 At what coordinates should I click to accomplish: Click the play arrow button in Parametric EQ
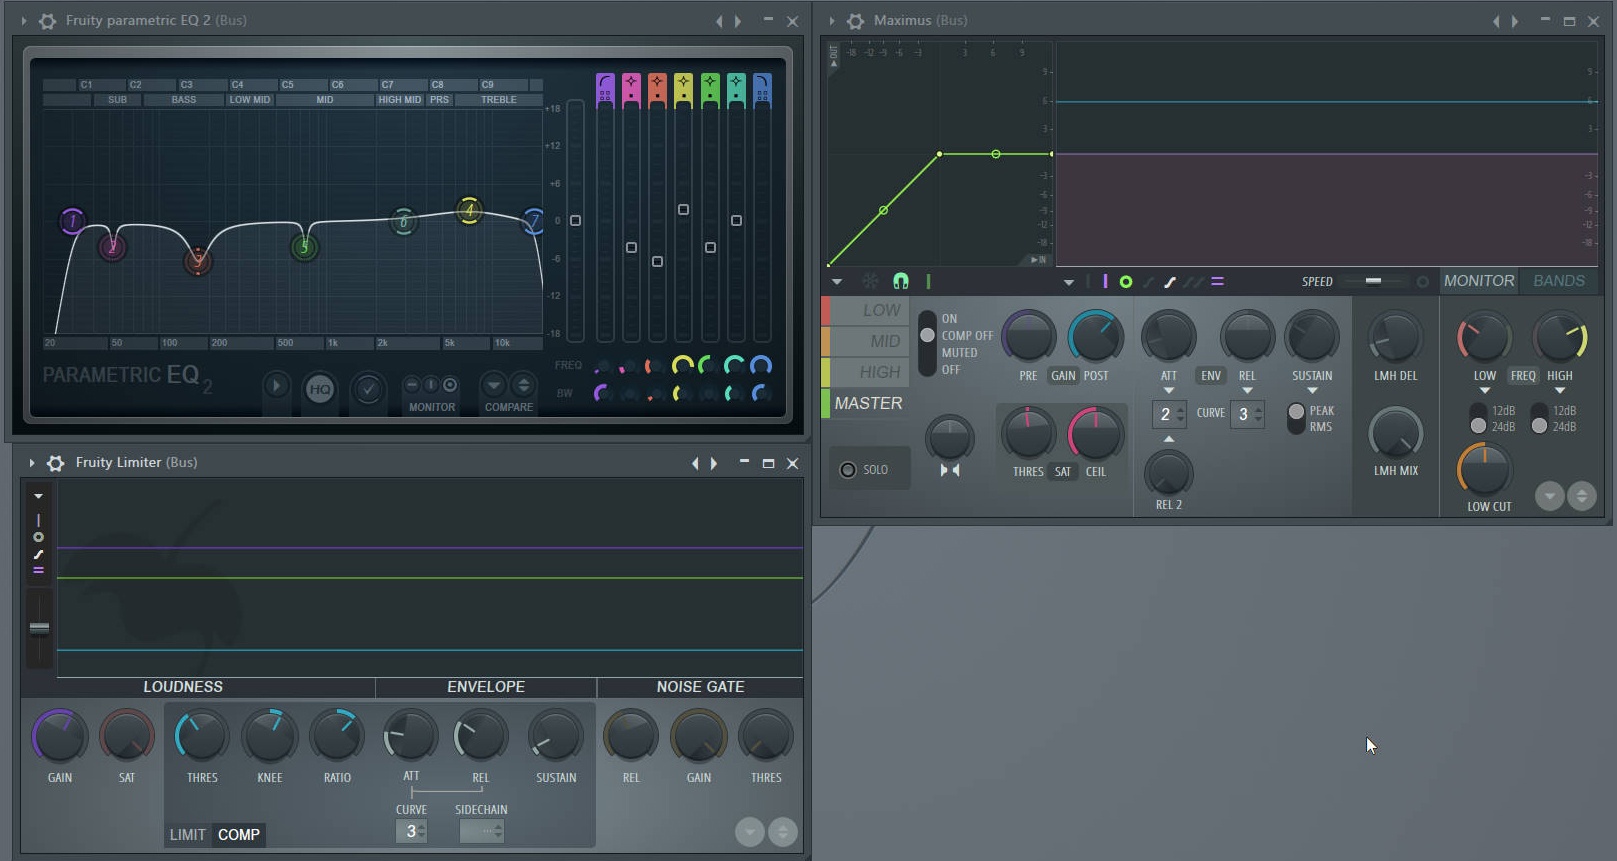click(x=276, y=385)
